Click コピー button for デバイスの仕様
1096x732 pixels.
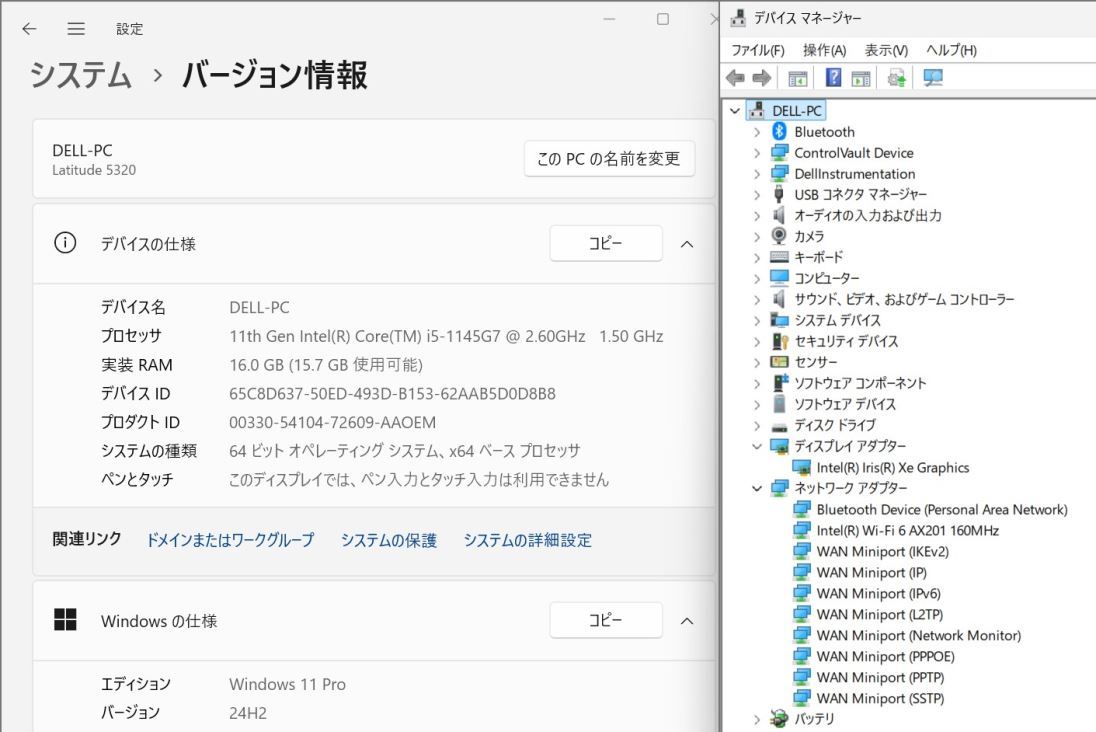coord(605,244)
